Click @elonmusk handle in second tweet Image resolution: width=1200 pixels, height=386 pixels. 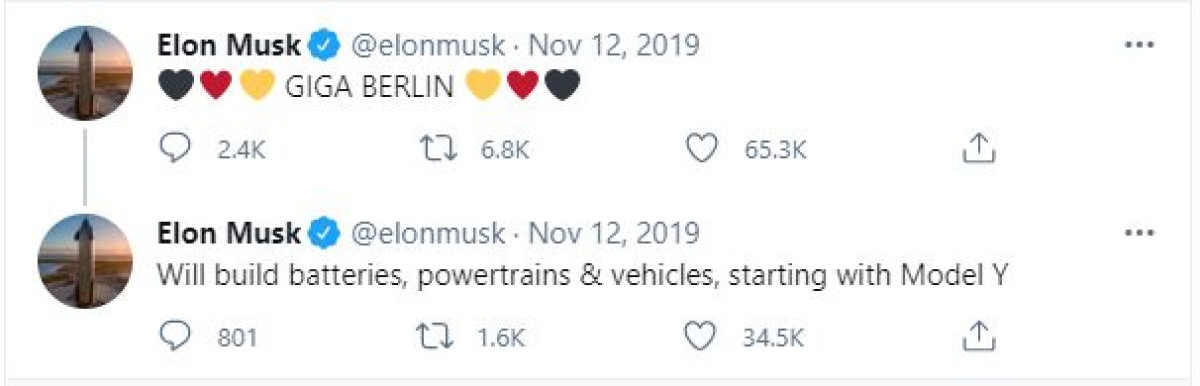(x=427, y=233)
